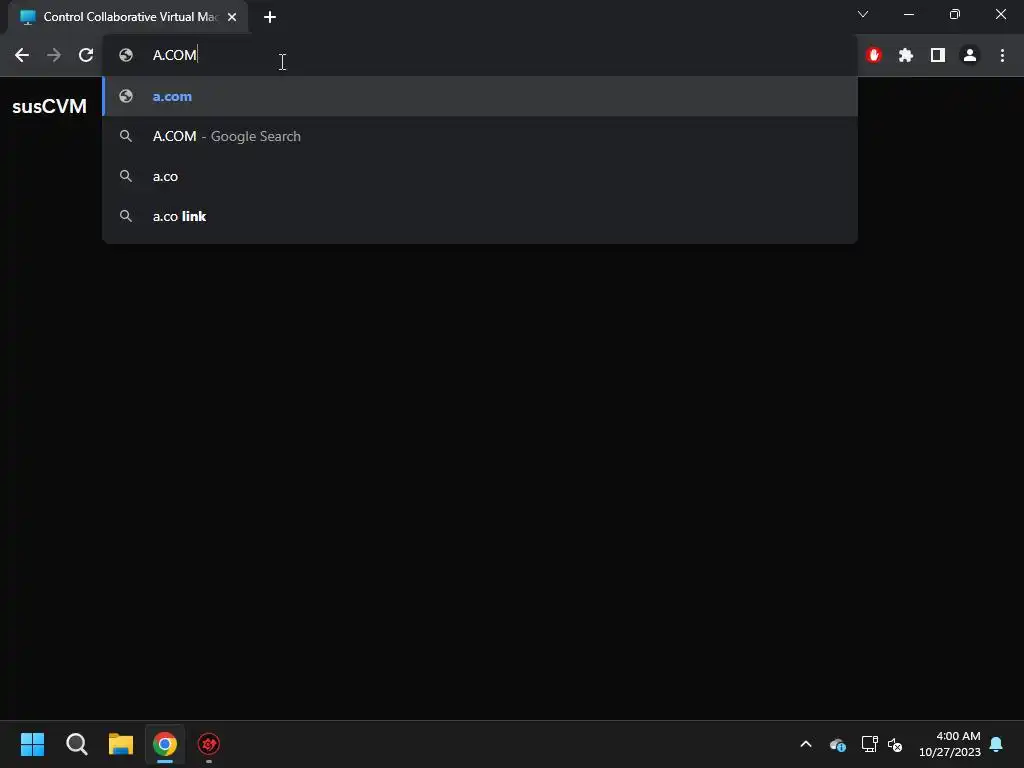Restore down the Chrome window

coord(955,14)
